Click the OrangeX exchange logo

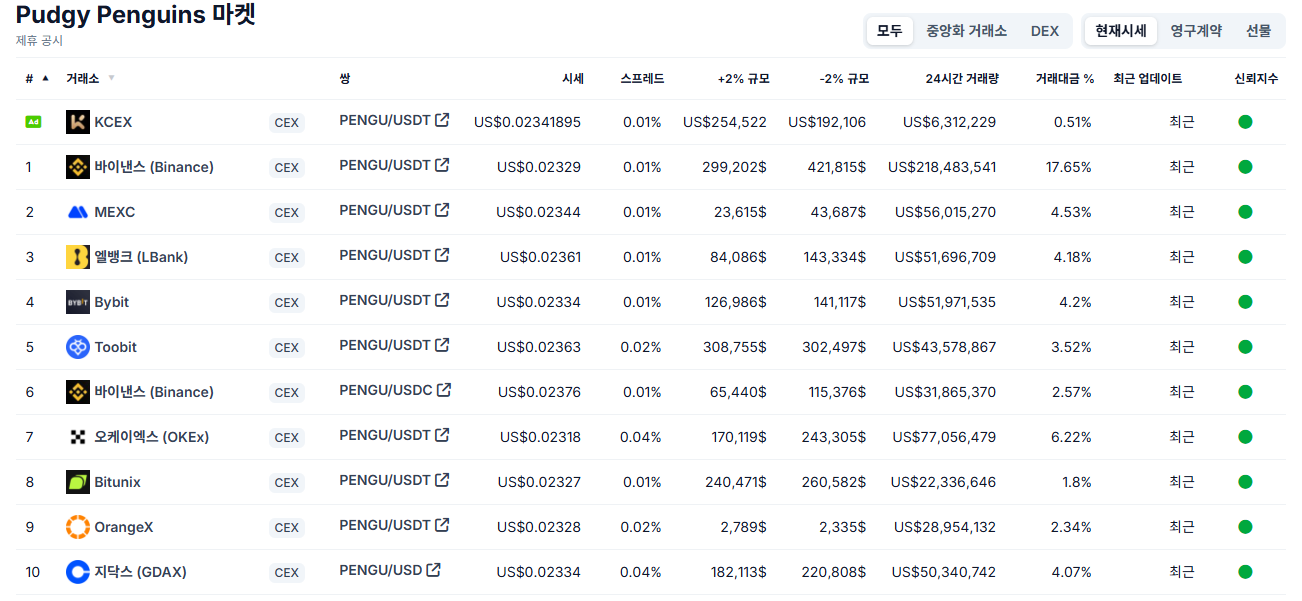pos(78,527)
